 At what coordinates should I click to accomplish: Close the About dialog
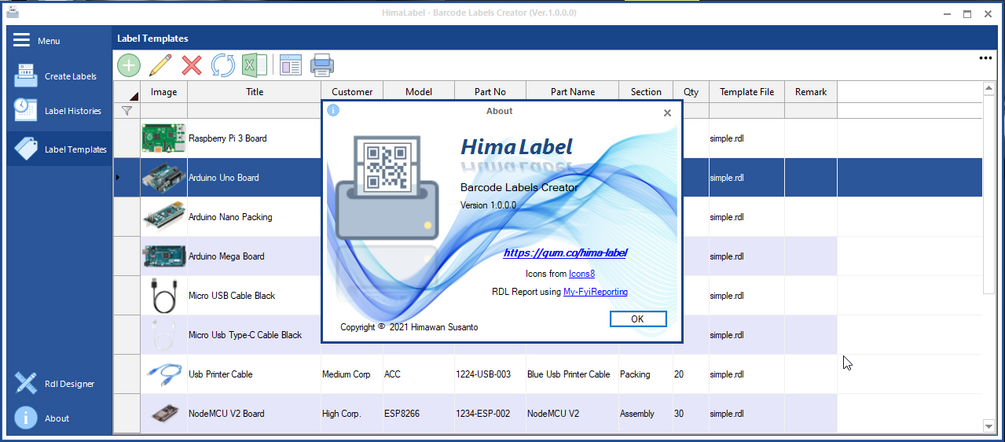point(667,113)
